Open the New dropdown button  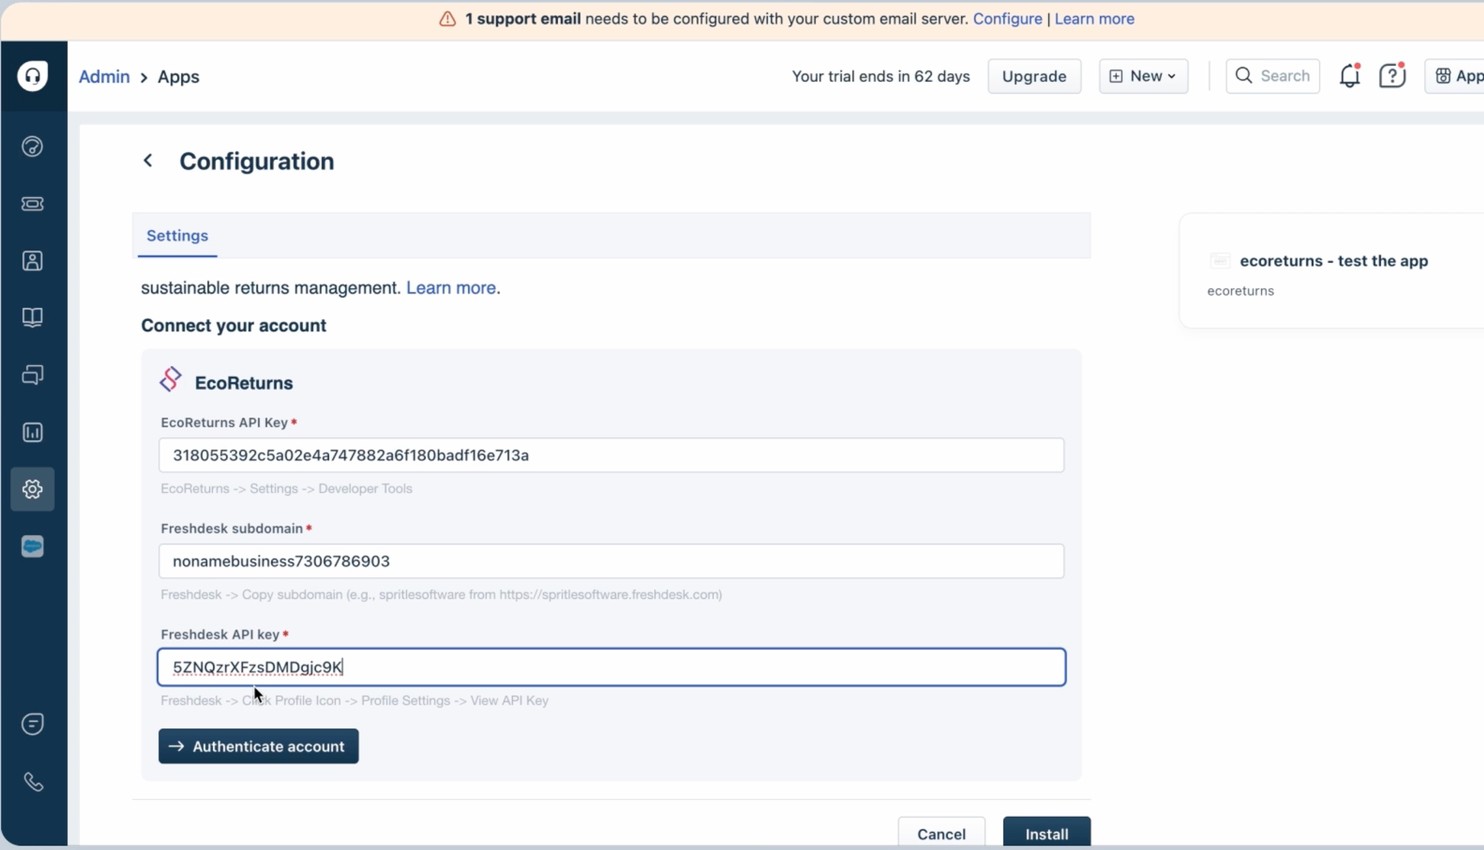pyautogui.click(x=1143, y=76)
